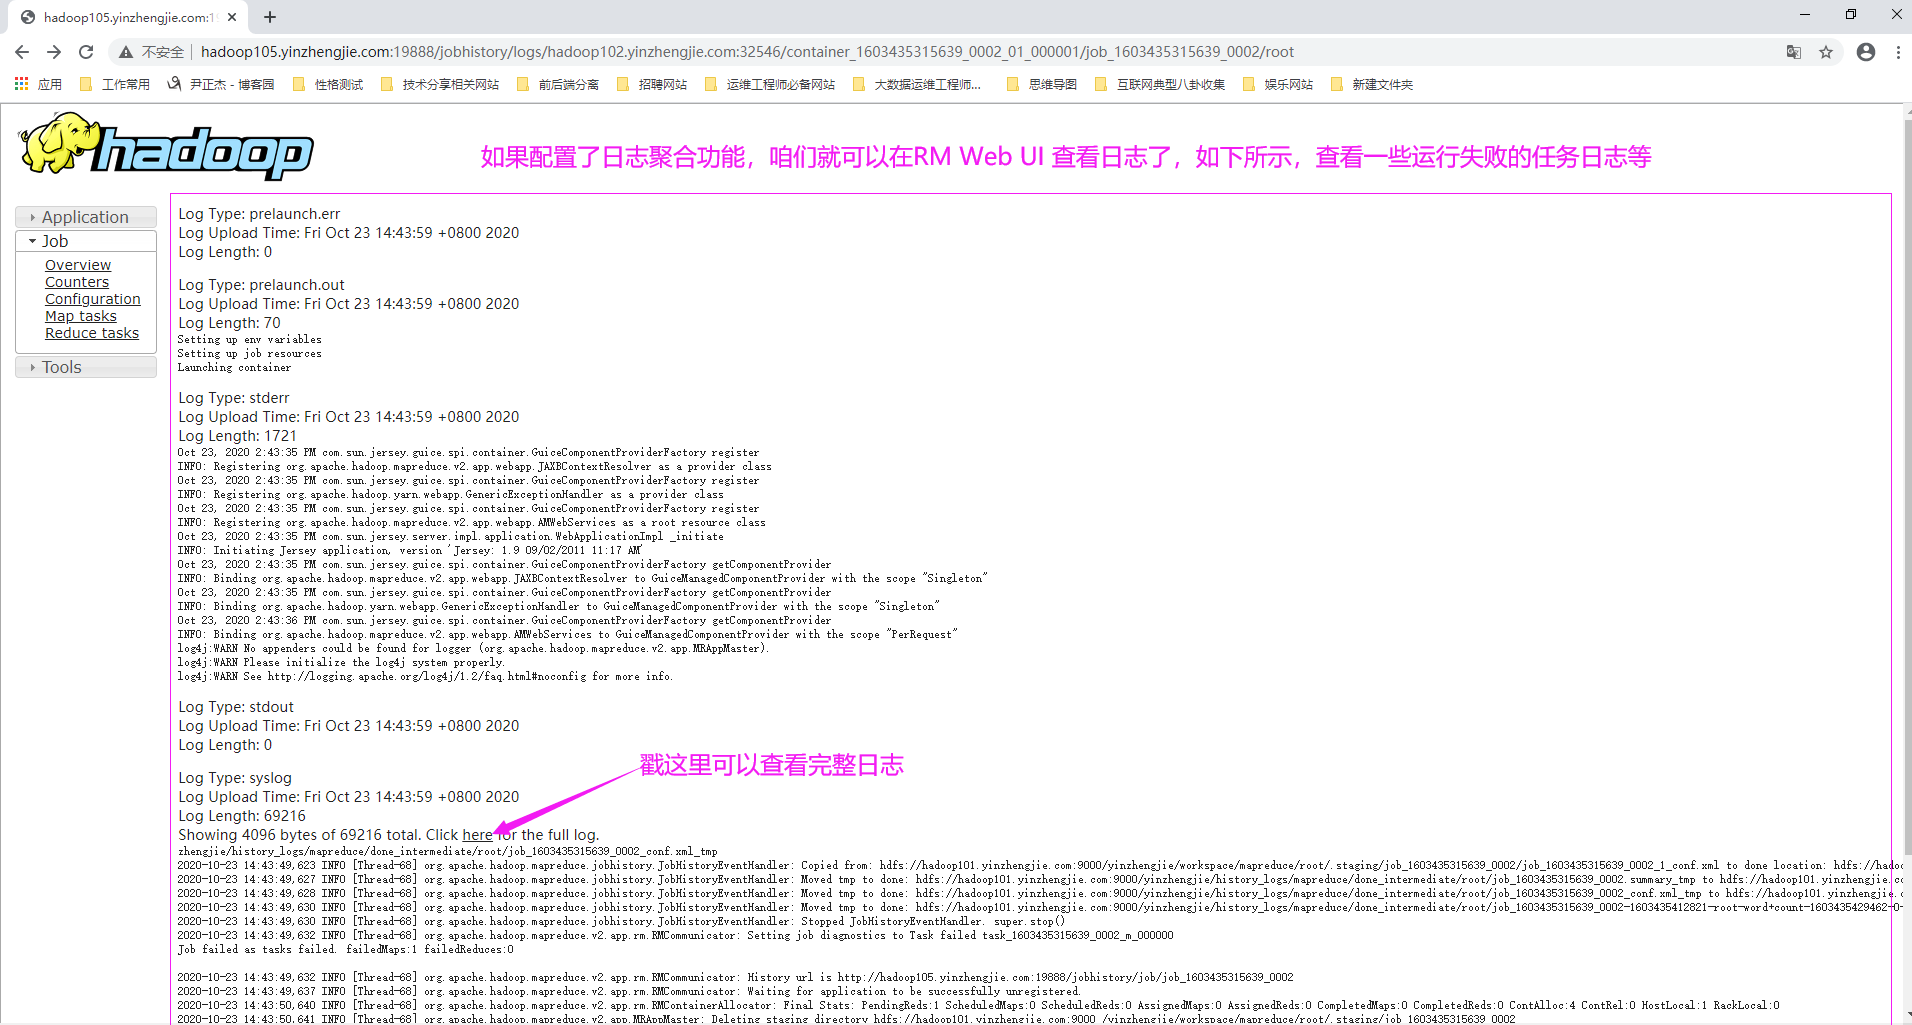The image size is (1912, 1025).
Task: Bookmark this page with the star icon
Action: coord(1827,51)
